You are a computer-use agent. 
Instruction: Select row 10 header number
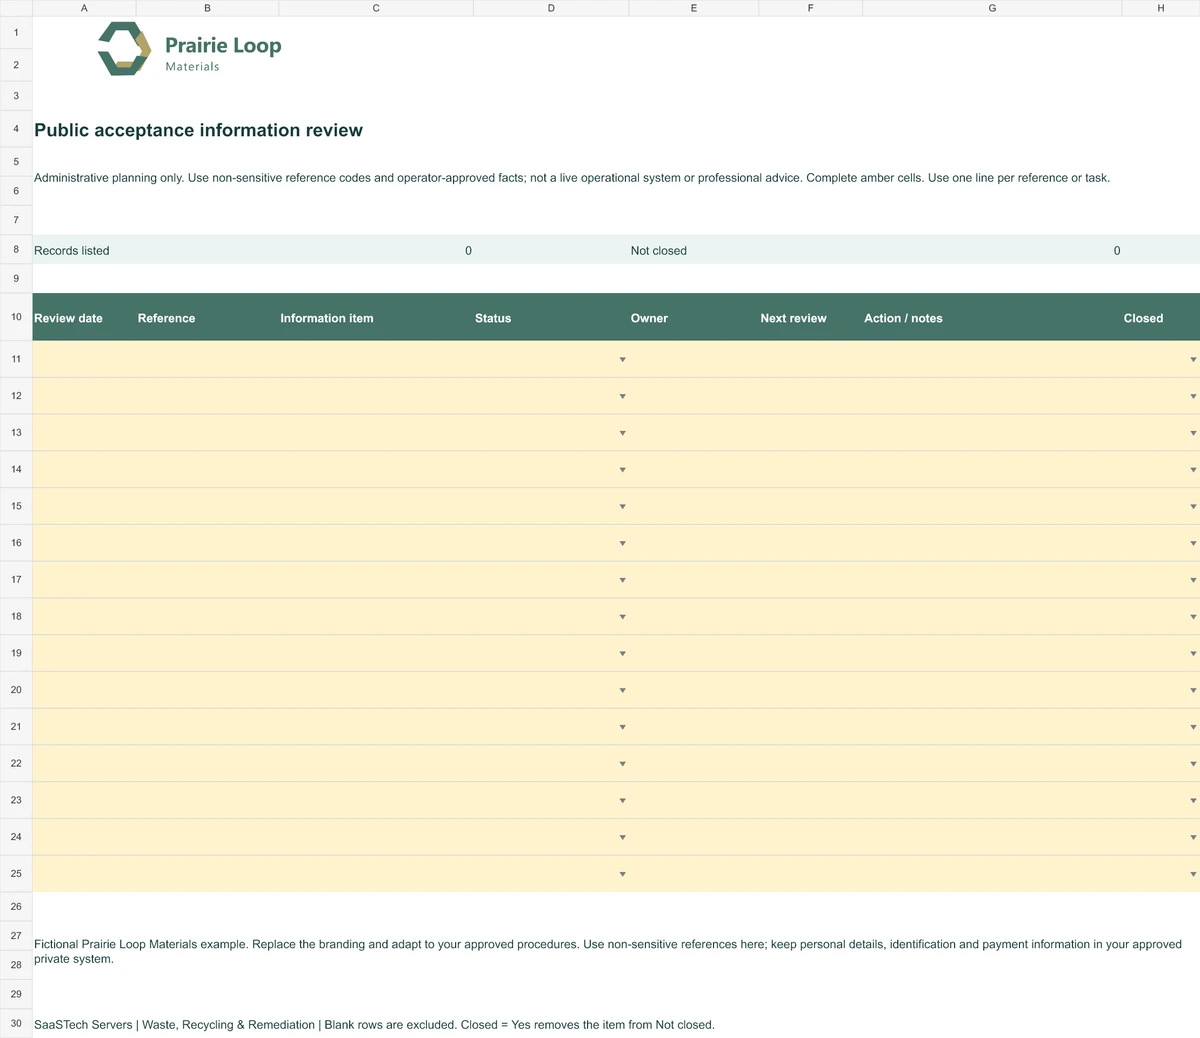coord(16,317)
